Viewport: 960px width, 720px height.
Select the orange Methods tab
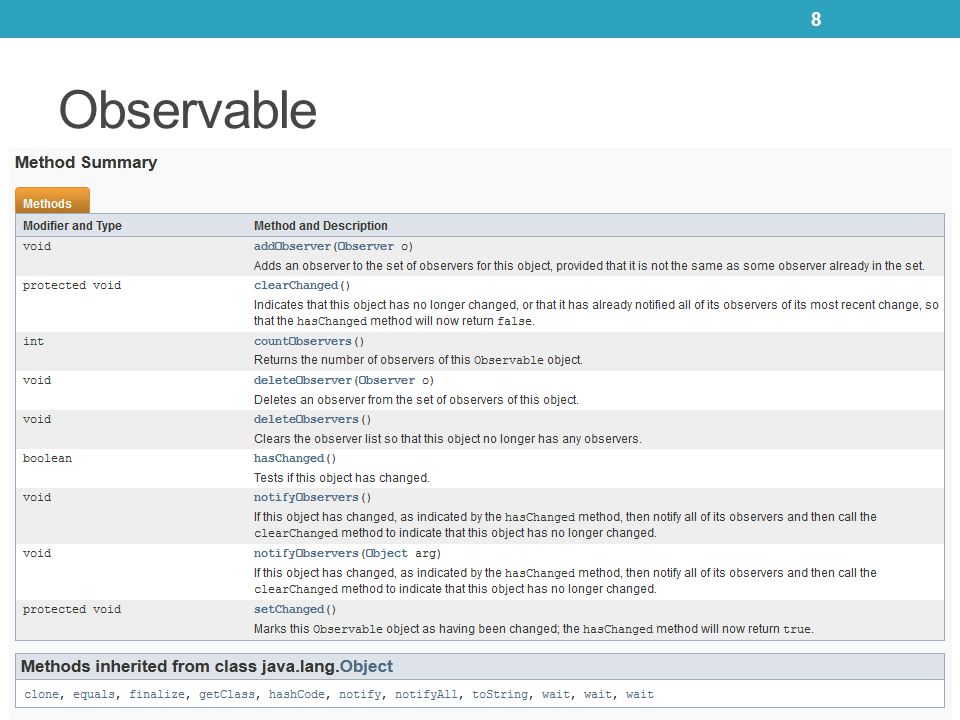pyautogui.click(x=53, y=201)
